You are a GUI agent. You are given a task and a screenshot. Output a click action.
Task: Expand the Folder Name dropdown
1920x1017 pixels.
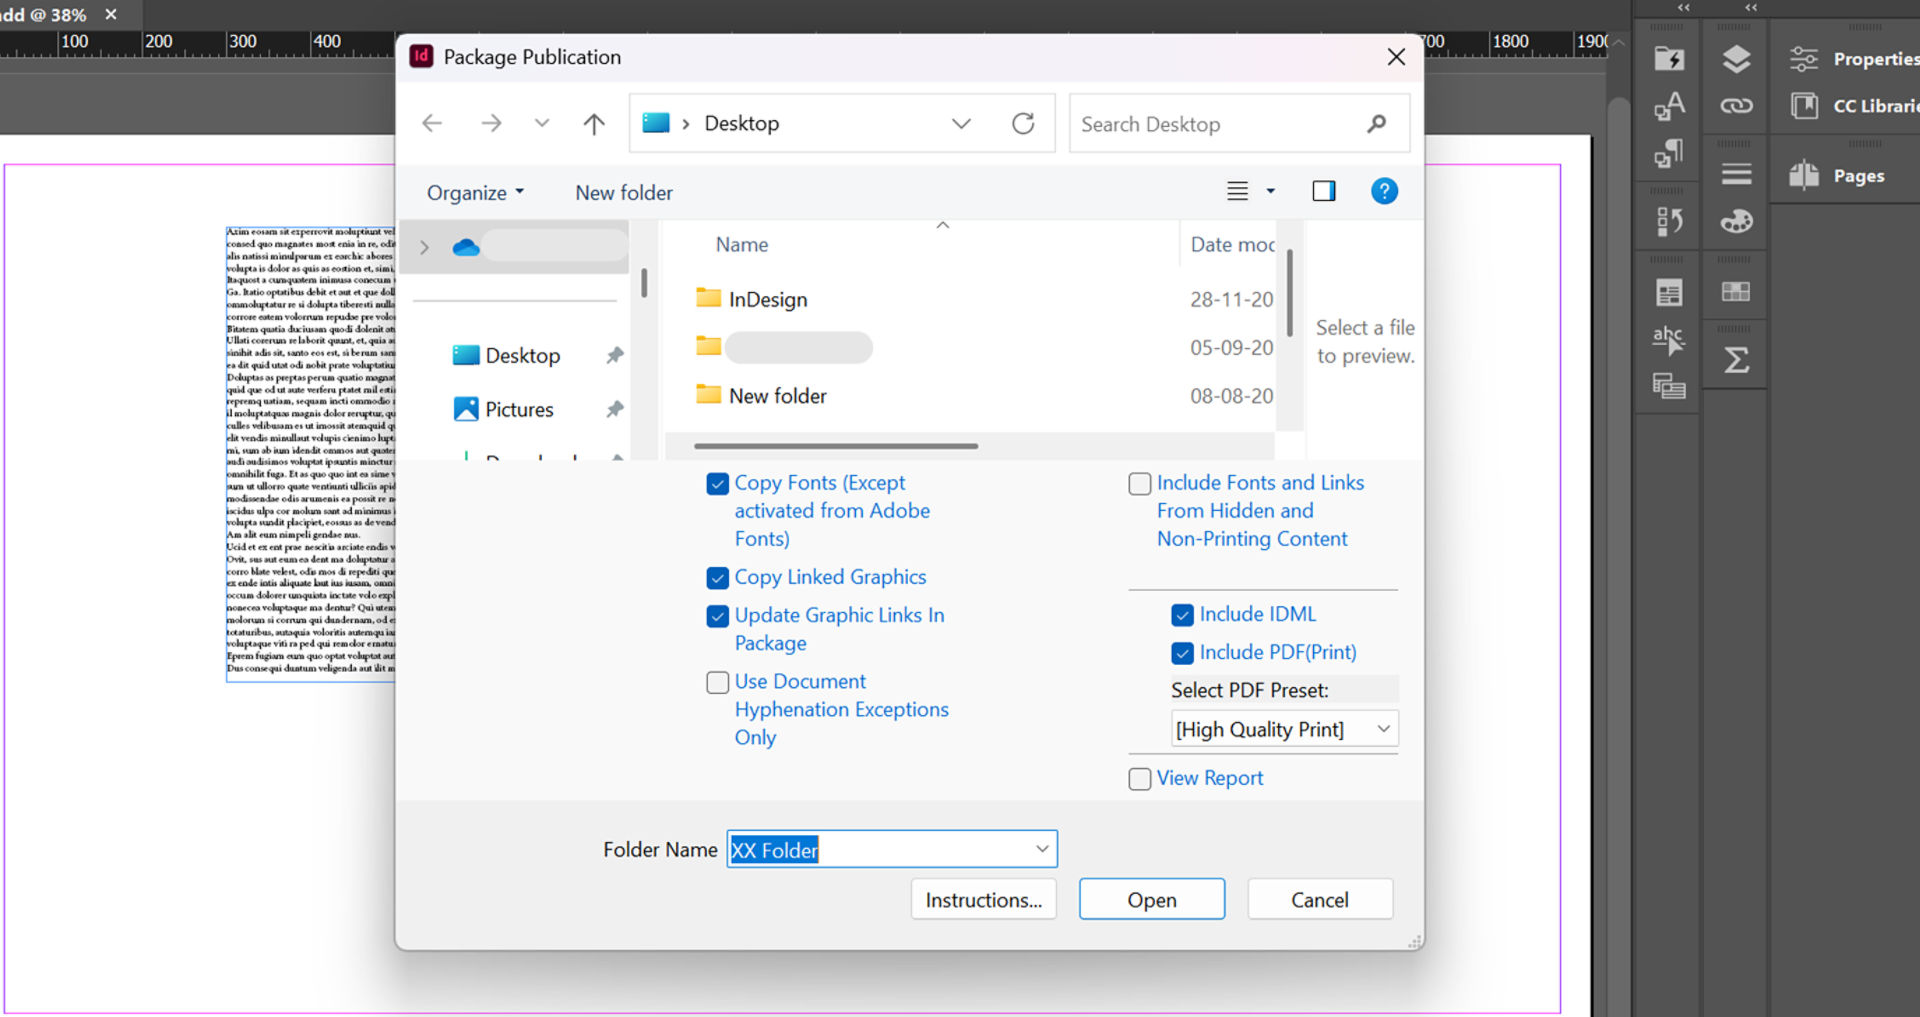(x=1040, y=849)
